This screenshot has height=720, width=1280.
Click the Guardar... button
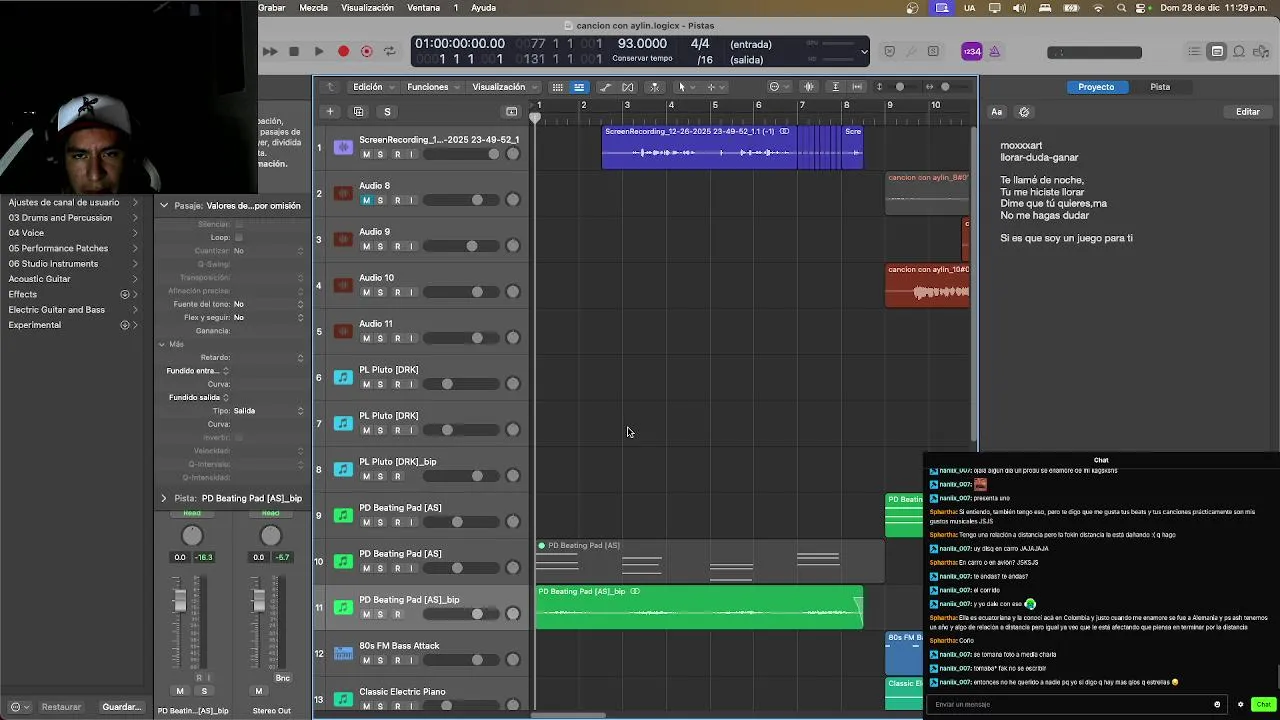pyautogui.click(x=122, y=707)
